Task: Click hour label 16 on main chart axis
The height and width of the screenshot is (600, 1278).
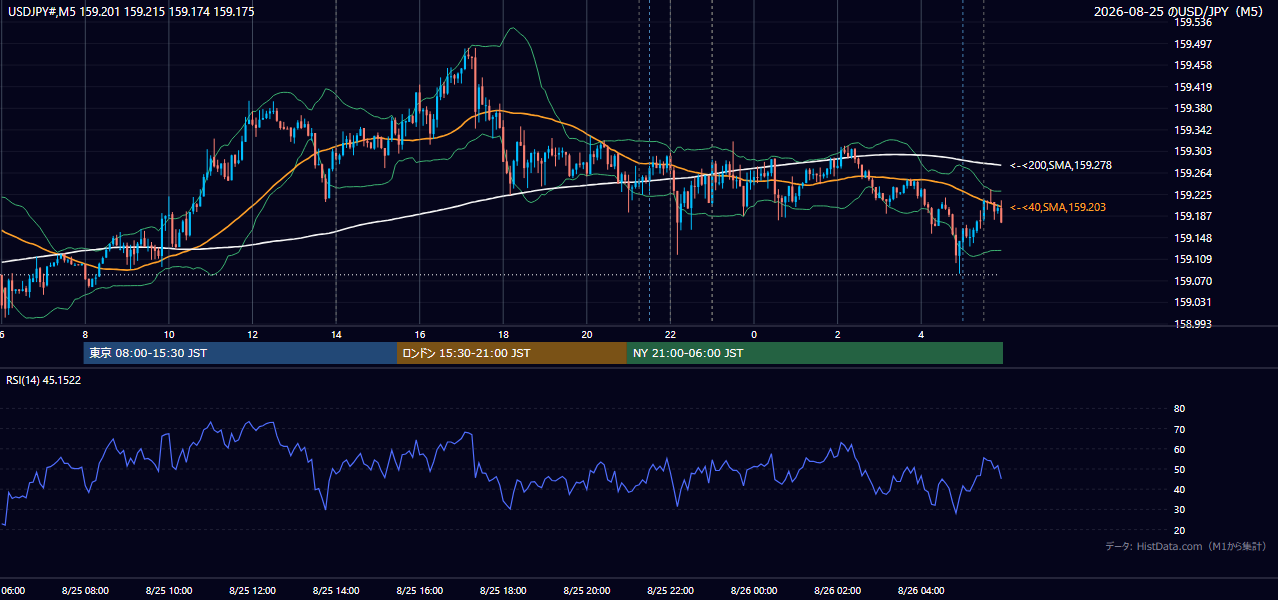Action: tap(420, 334)
